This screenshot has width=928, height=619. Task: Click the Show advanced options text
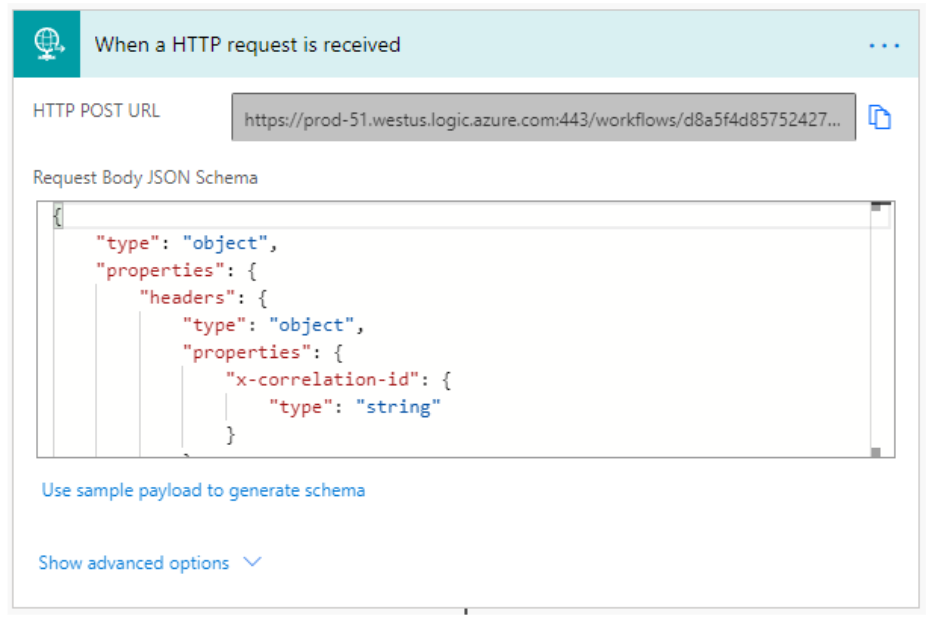(x=134, y=563)
